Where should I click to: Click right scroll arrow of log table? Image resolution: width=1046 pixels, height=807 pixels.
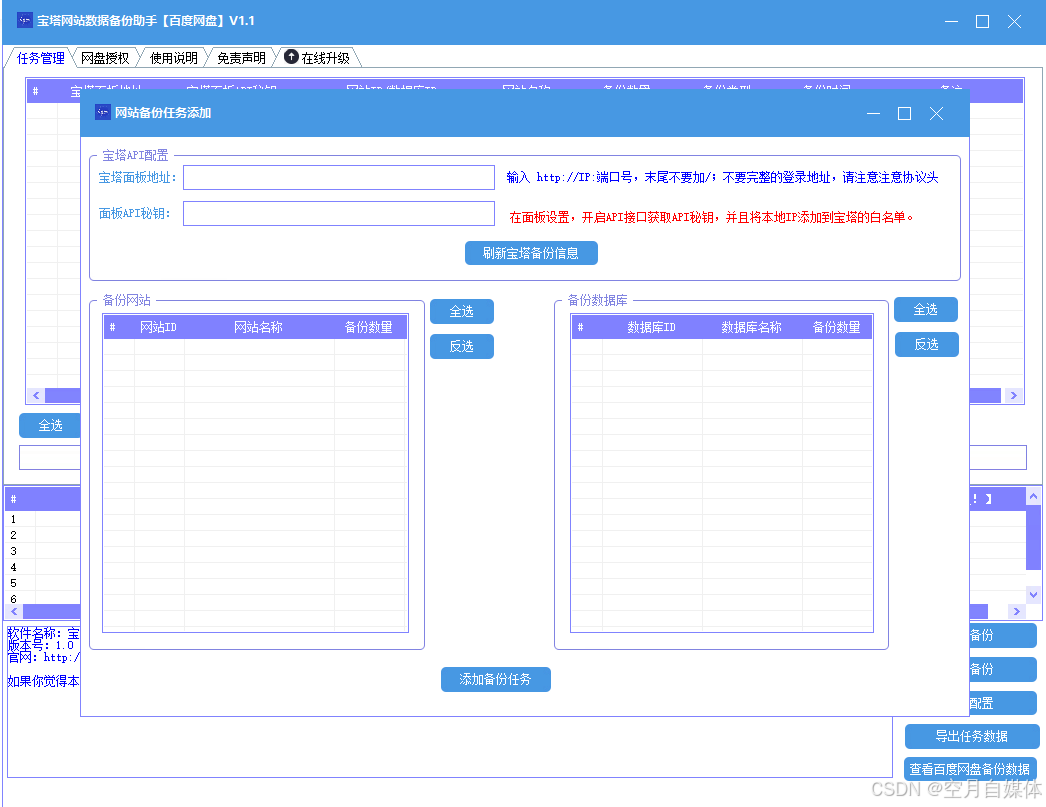coord(1017,611)
